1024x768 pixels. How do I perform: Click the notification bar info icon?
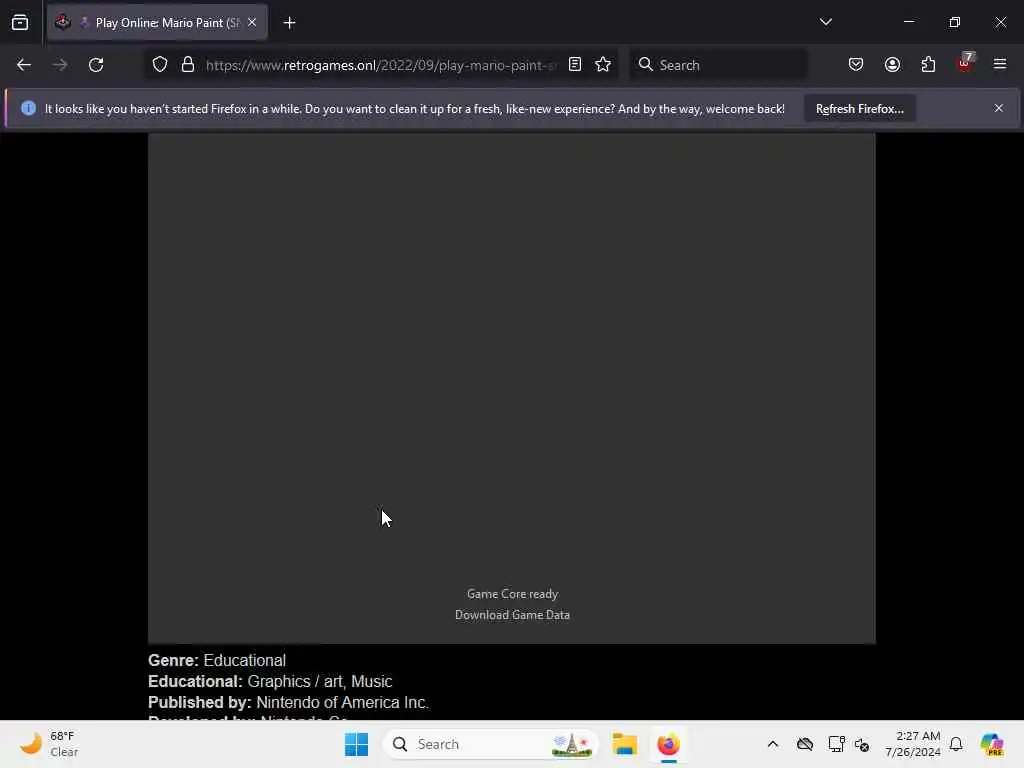(28, 108)
